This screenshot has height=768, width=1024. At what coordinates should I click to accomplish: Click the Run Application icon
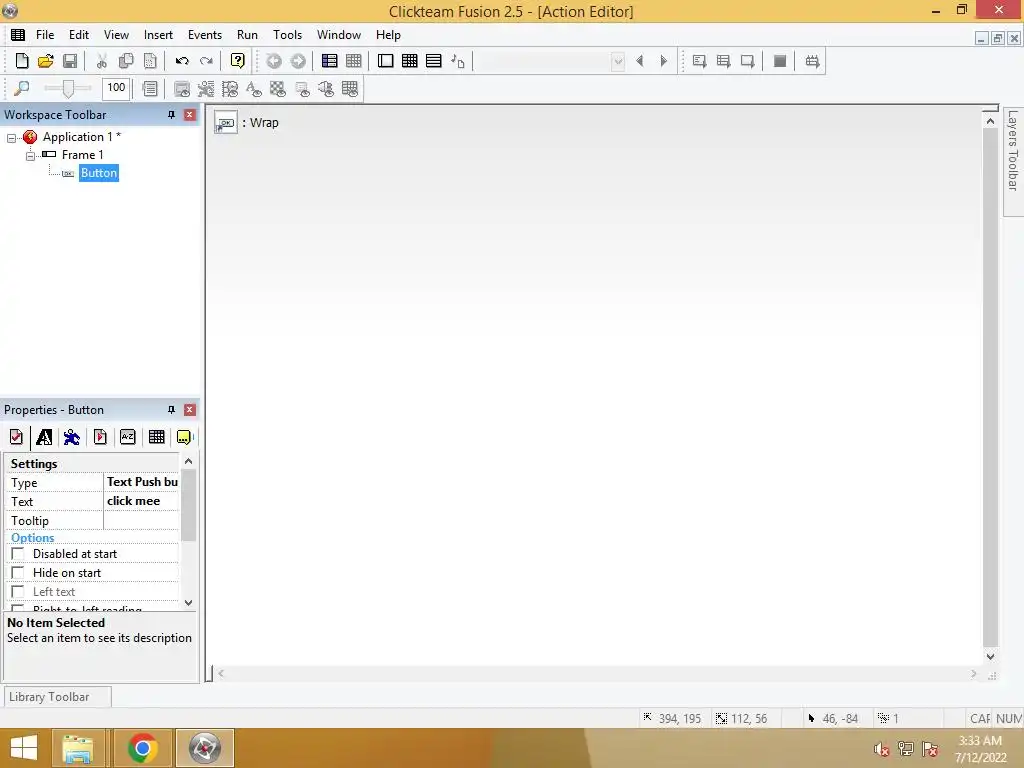tap(723, 61)
